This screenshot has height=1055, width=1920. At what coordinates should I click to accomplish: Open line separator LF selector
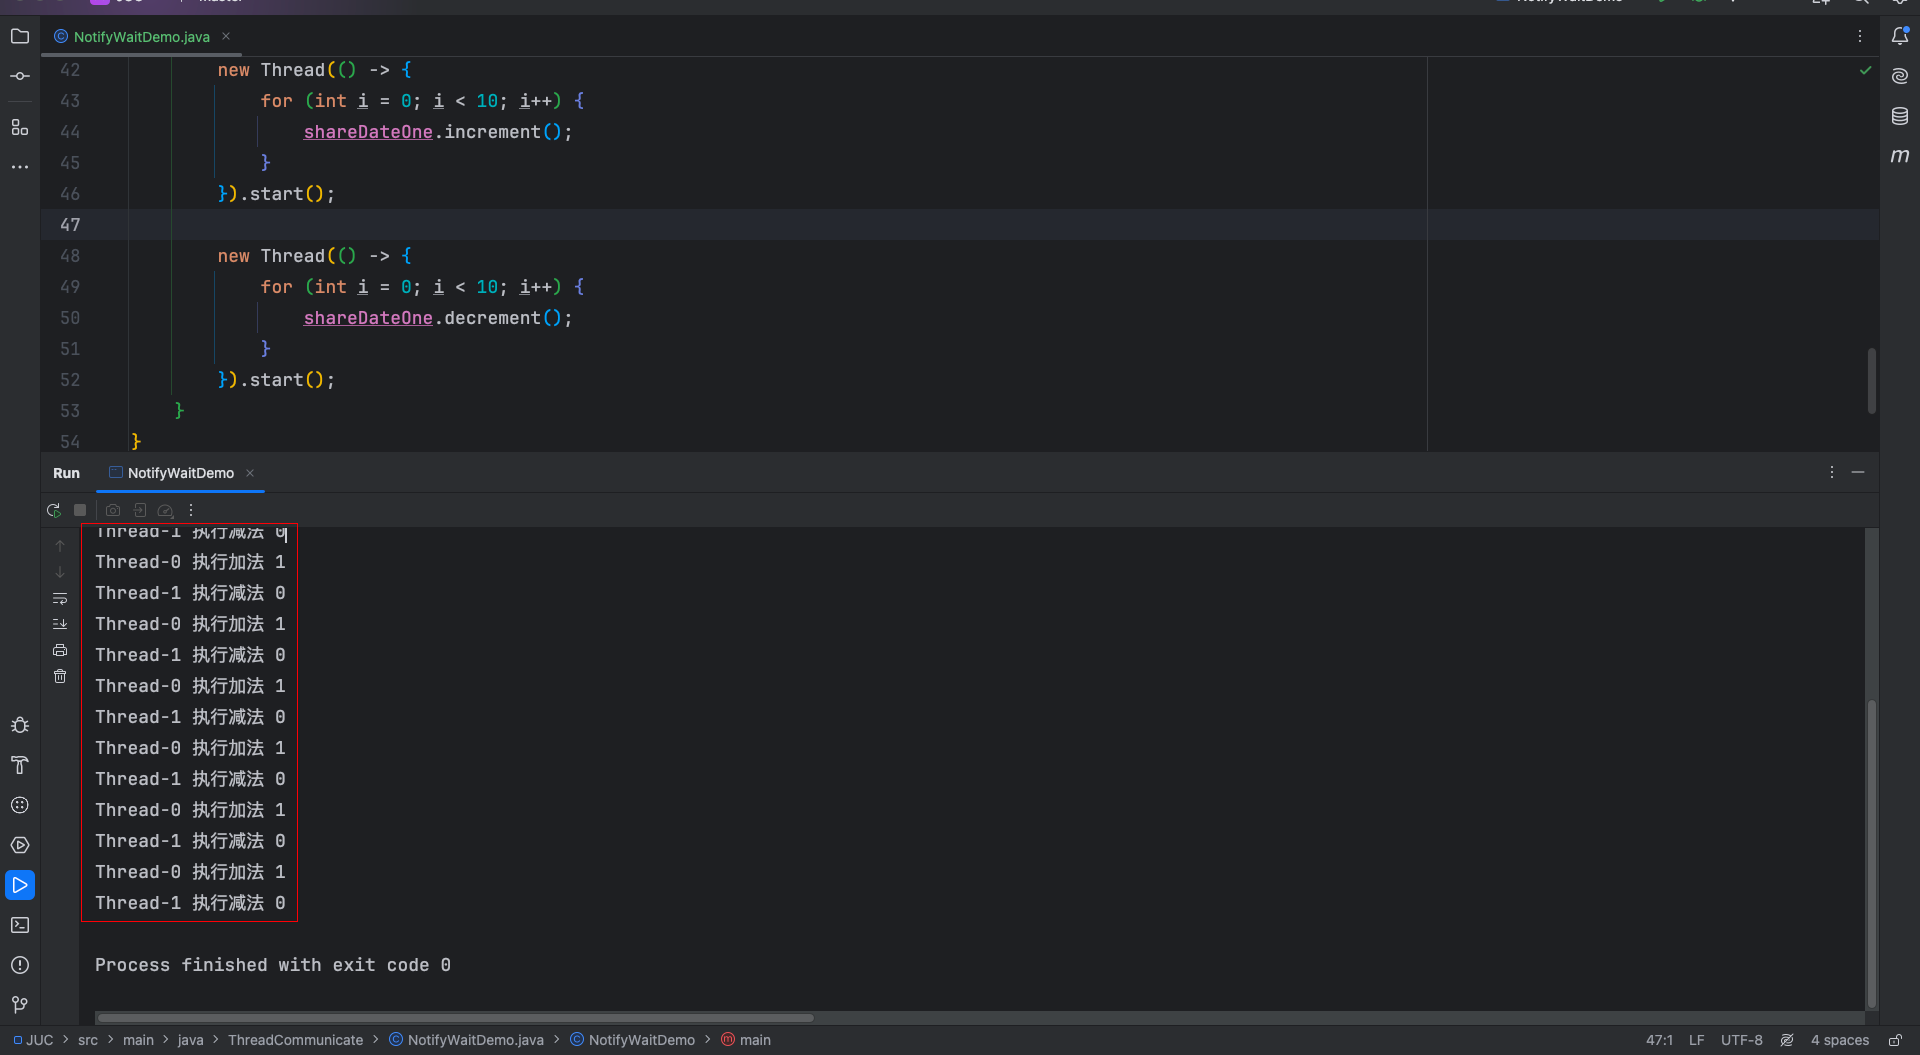point(1697,1040)
